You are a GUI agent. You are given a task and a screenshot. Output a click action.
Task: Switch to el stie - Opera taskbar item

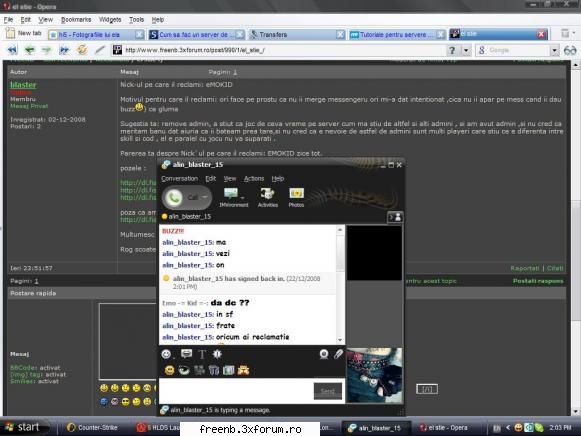(x=444, y=427)
